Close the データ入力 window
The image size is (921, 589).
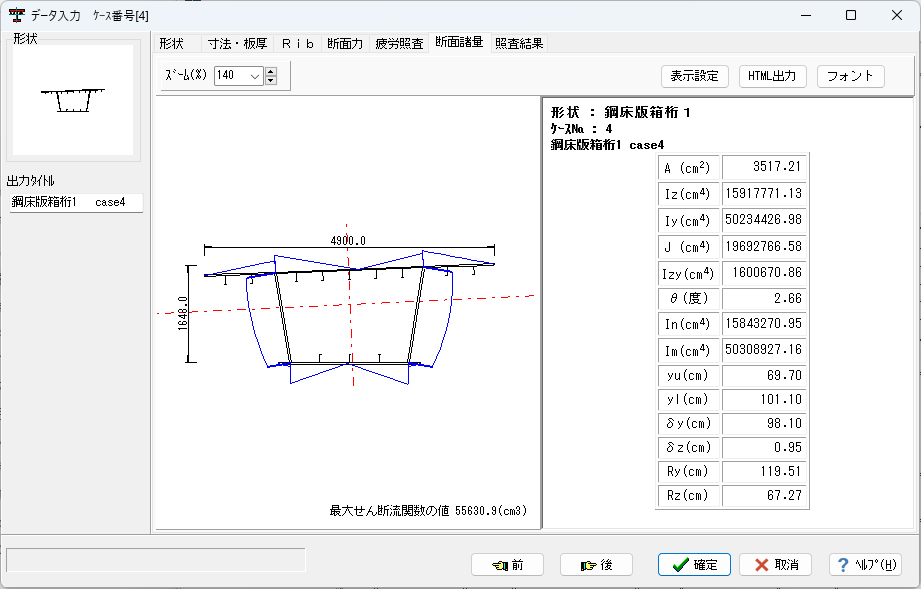pyautogui.click(x=896, y=15)
